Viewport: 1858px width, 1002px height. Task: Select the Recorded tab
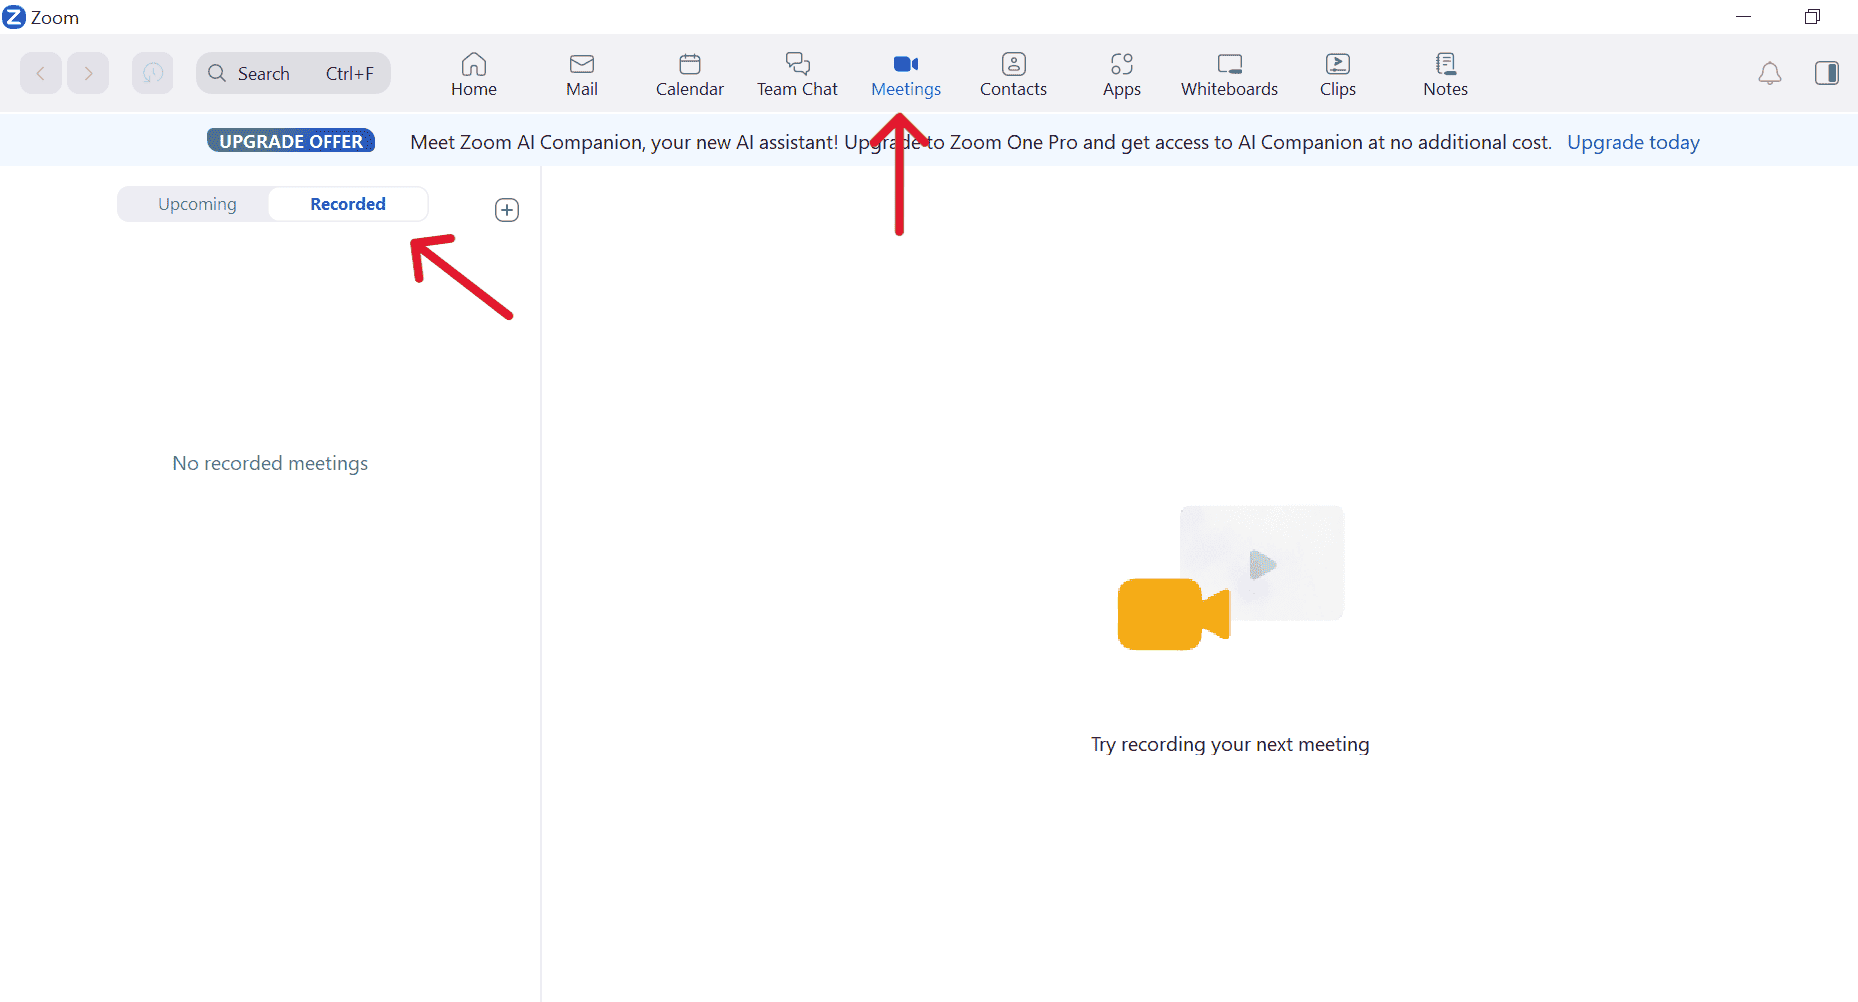(x=348, y=203)
